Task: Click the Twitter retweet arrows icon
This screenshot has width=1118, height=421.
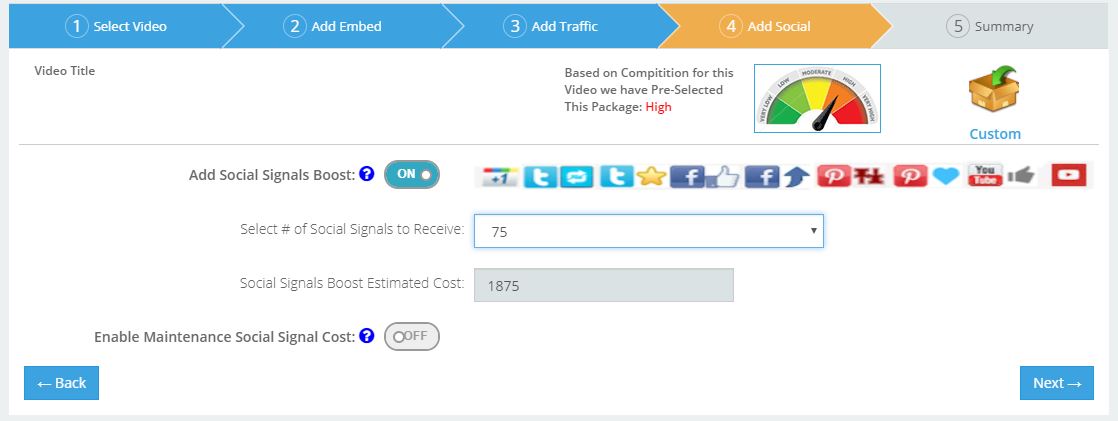Action: (x=575, y=176)
